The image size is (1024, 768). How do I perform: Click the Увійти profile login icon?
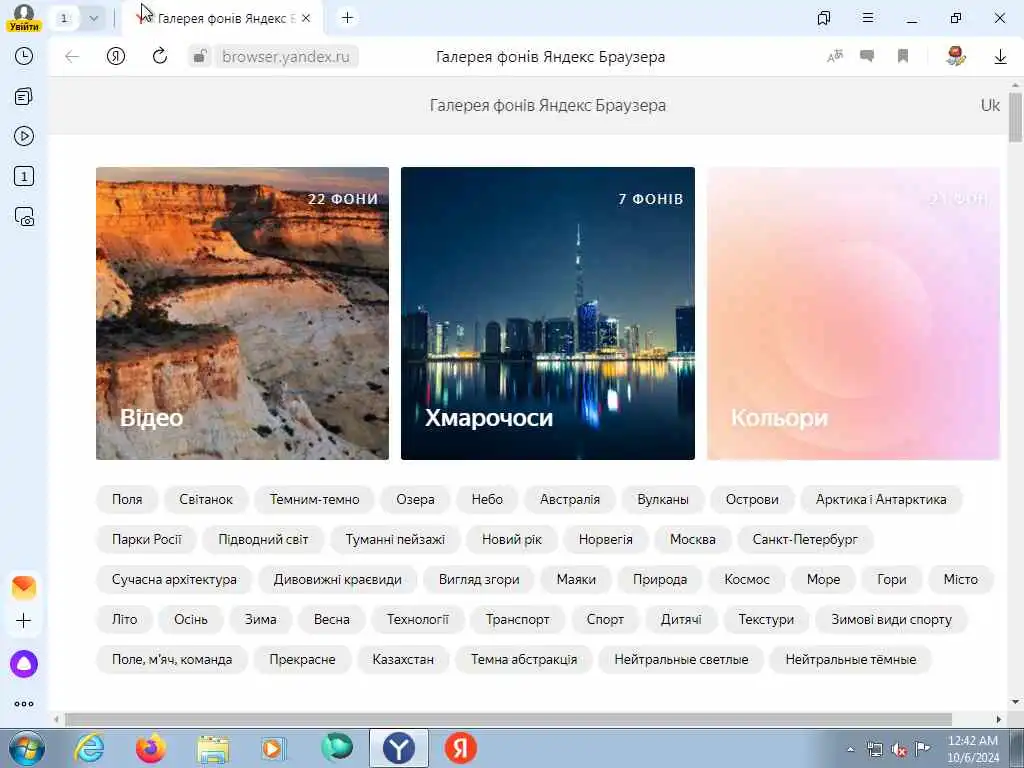tap(24, 18)
